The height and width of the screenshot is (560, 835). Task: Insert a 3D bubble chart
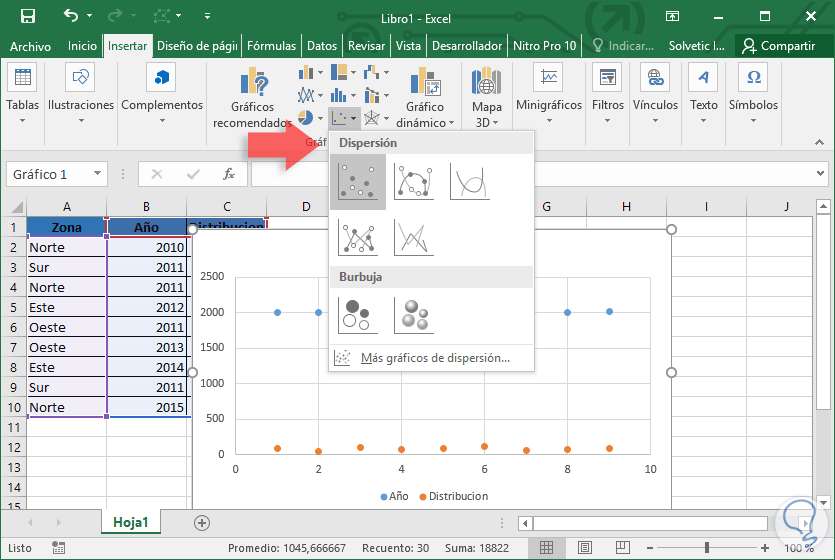pos(413,314)
